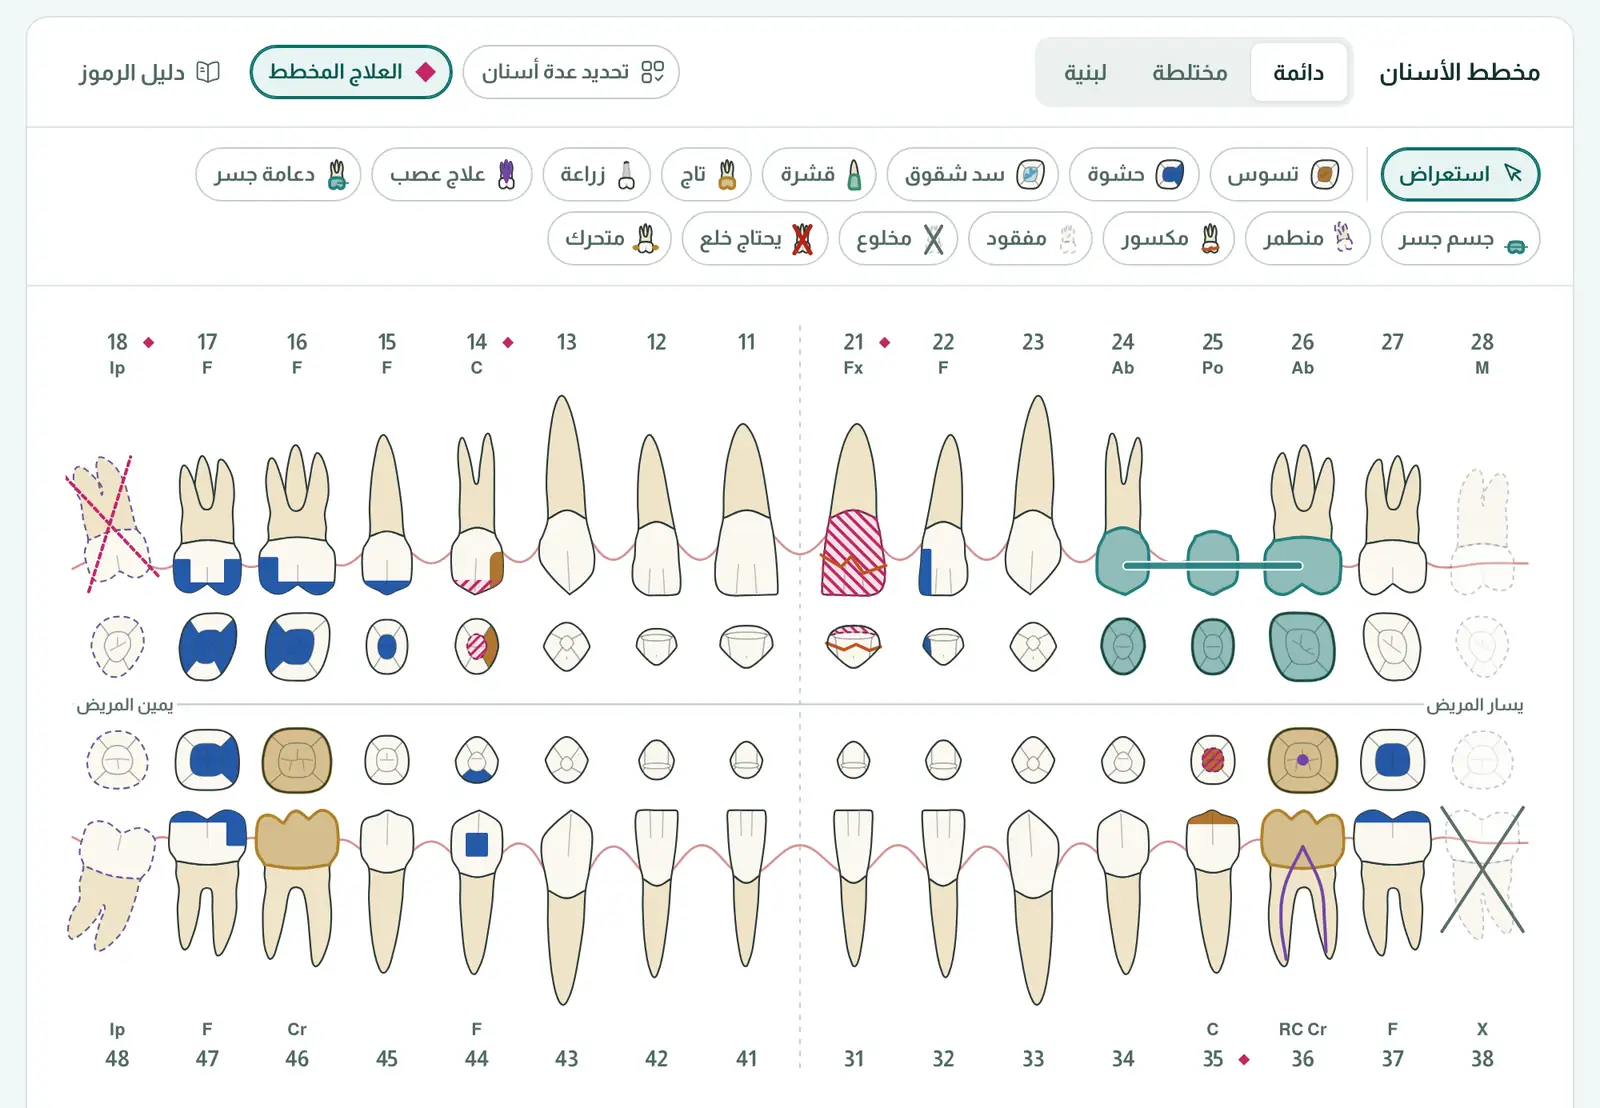
Task: Select impacted tooth 48 side view
Action: [112, 884]
